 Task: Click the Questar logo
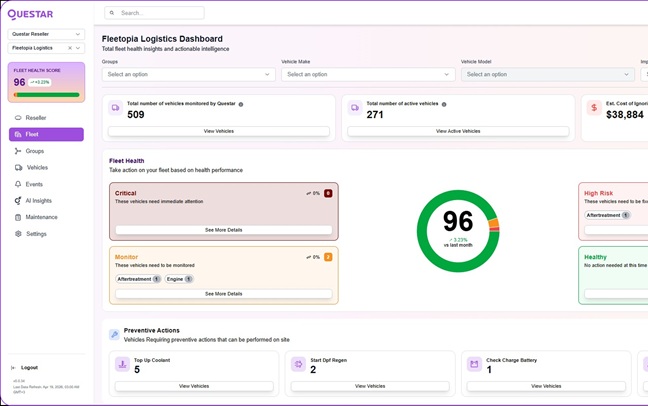coord(30,14)
